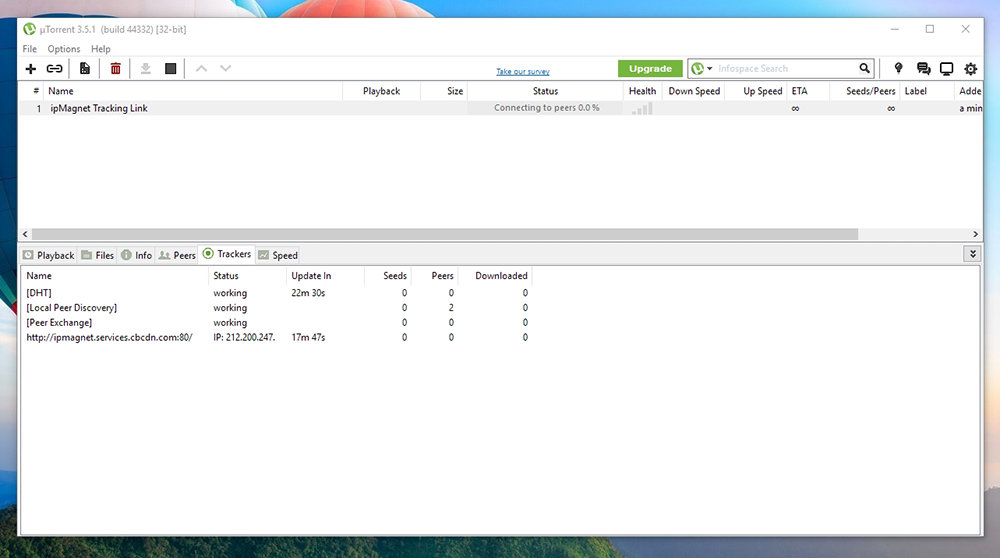
Task: Click the Add Torrent plus icon
Action: click(30, 69)
